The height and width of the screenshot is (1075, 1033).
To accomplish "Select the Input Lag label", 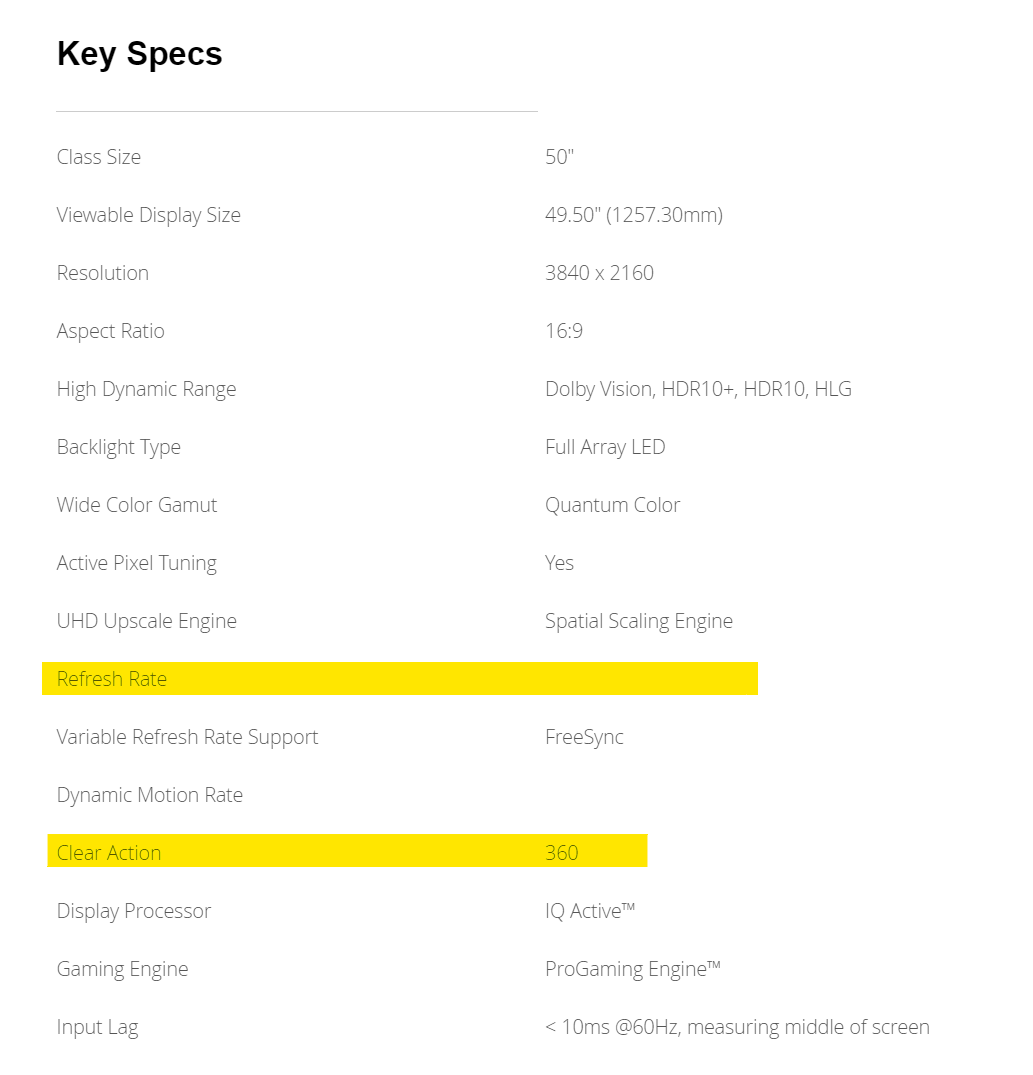I will tap(97, 1027).
